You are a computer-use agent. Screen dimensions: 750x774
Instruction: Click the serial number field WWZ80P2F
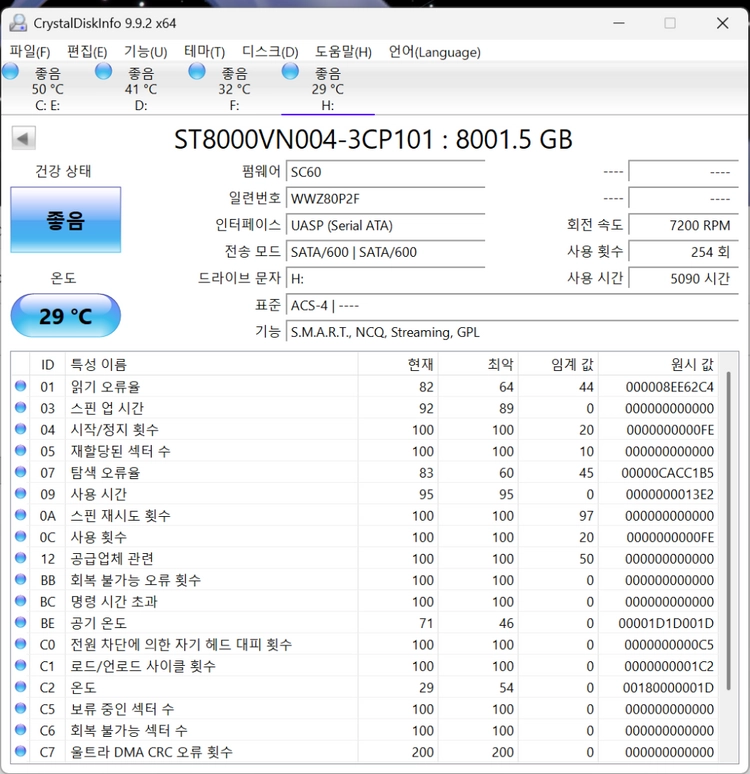tap(385, 199)
